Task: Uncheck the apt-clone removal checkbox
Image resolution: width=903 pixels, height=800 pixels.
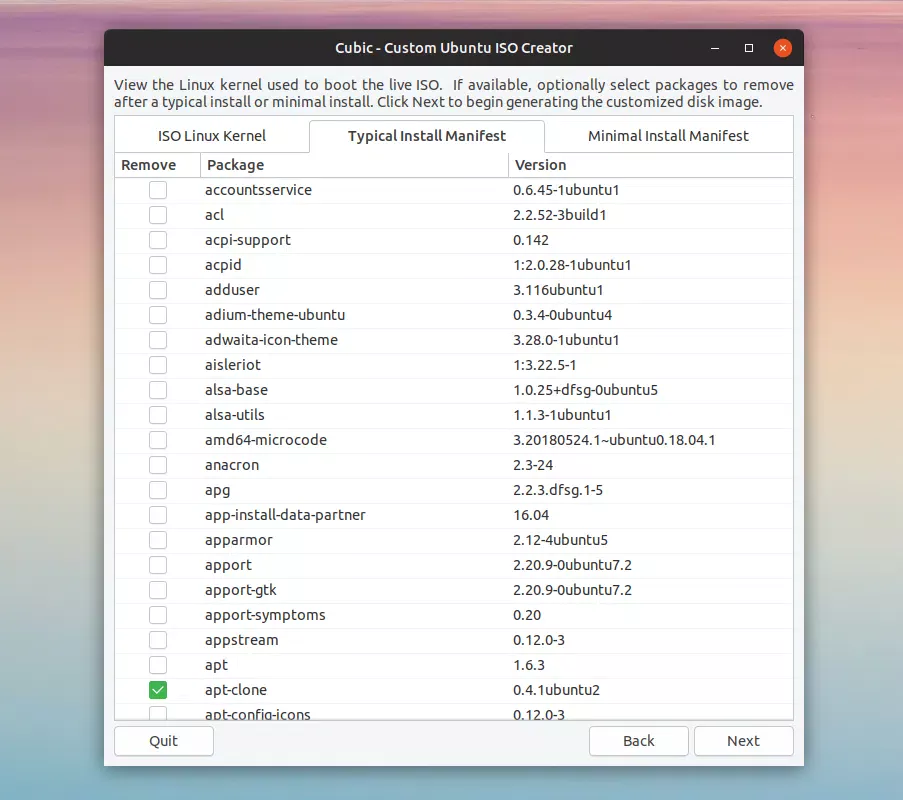Action: tap(157, 690)
